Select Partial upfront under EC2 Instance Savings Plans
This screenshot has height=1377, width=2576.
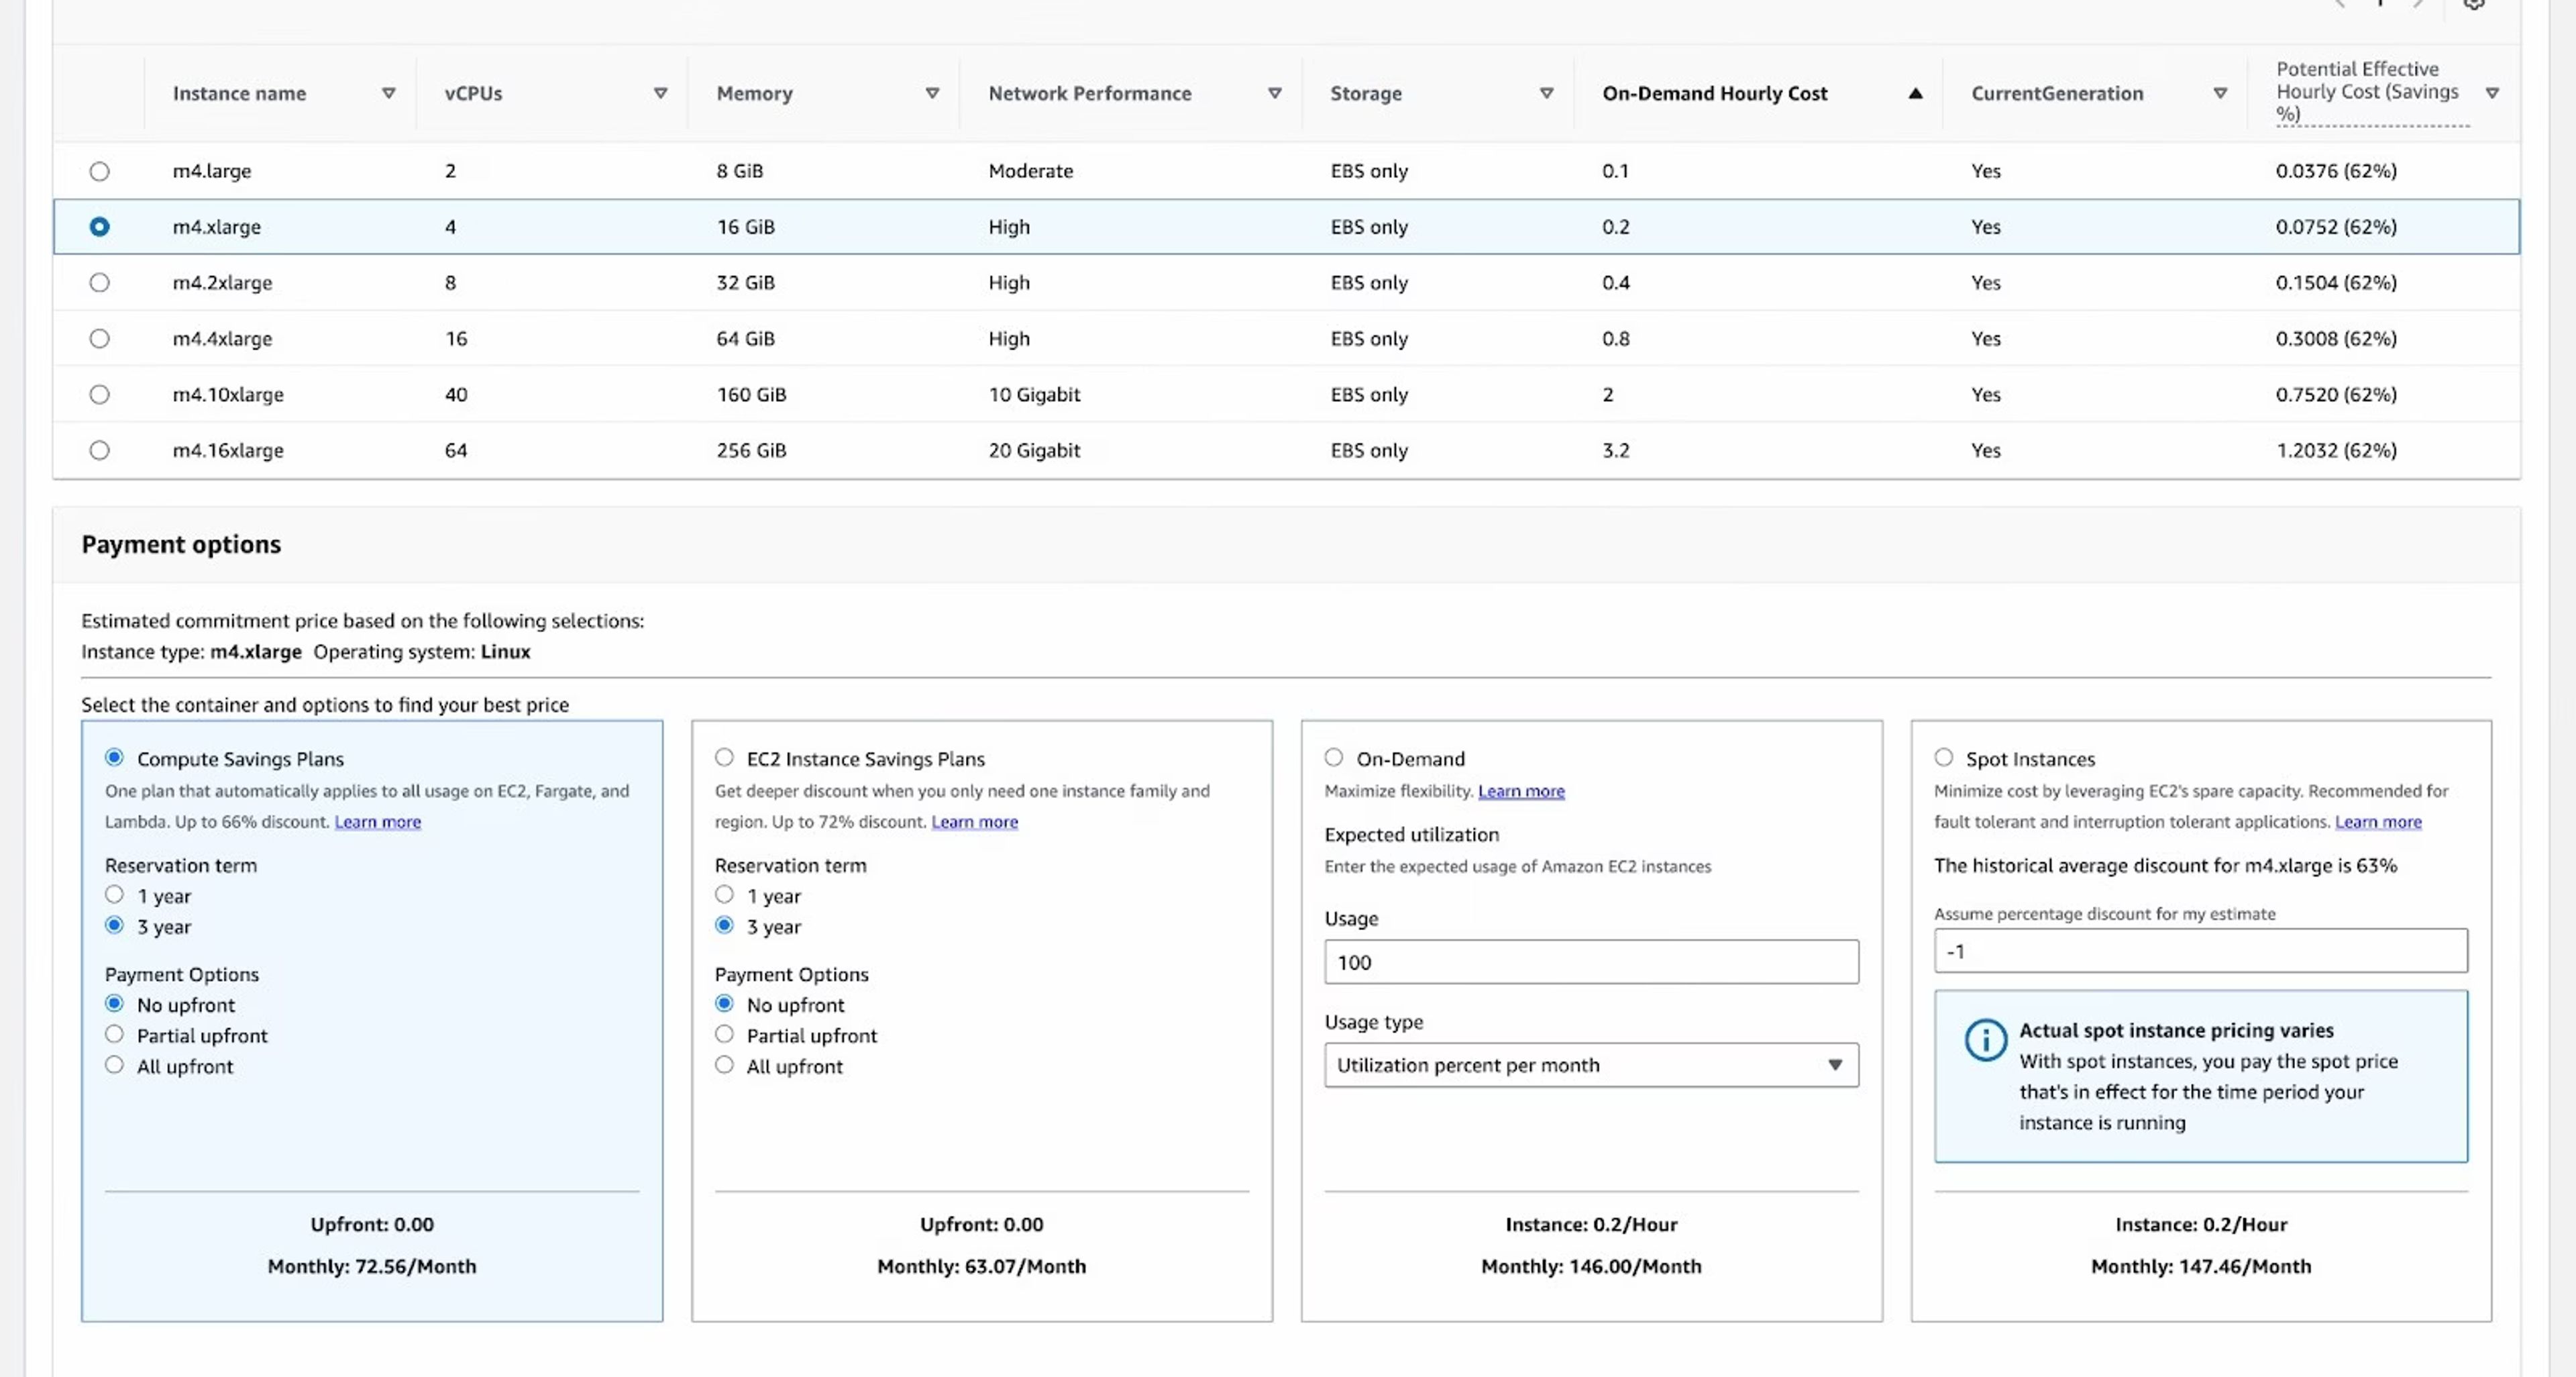[724, 1034]
